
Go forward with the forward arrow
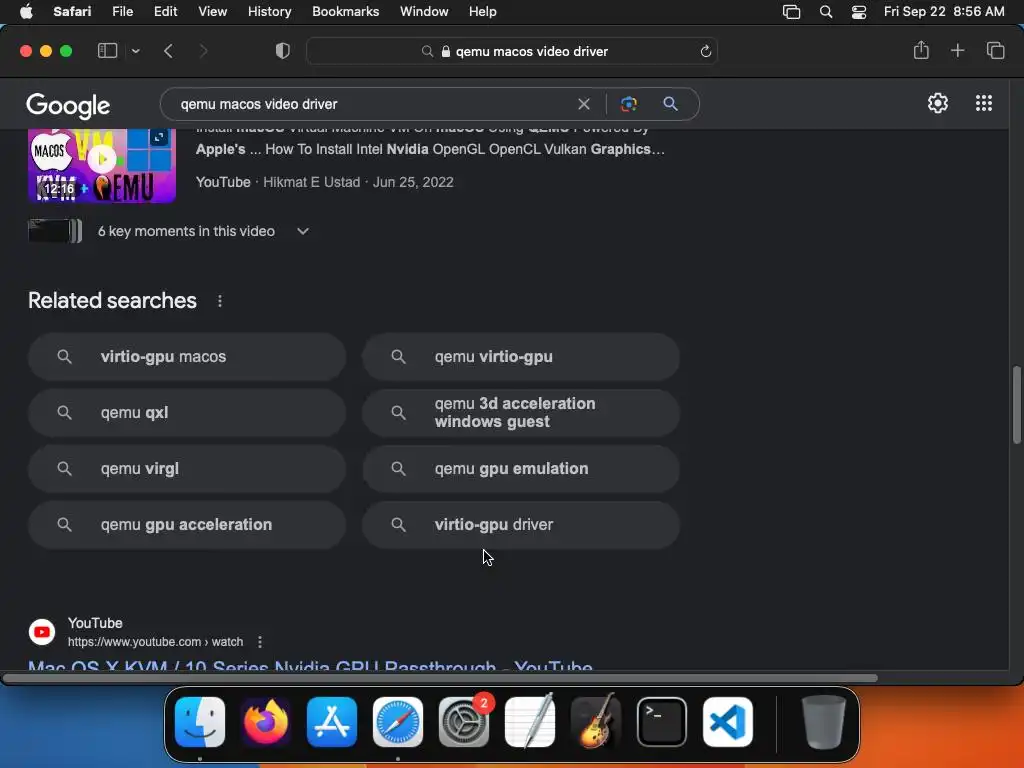click(x=203, y=51)
